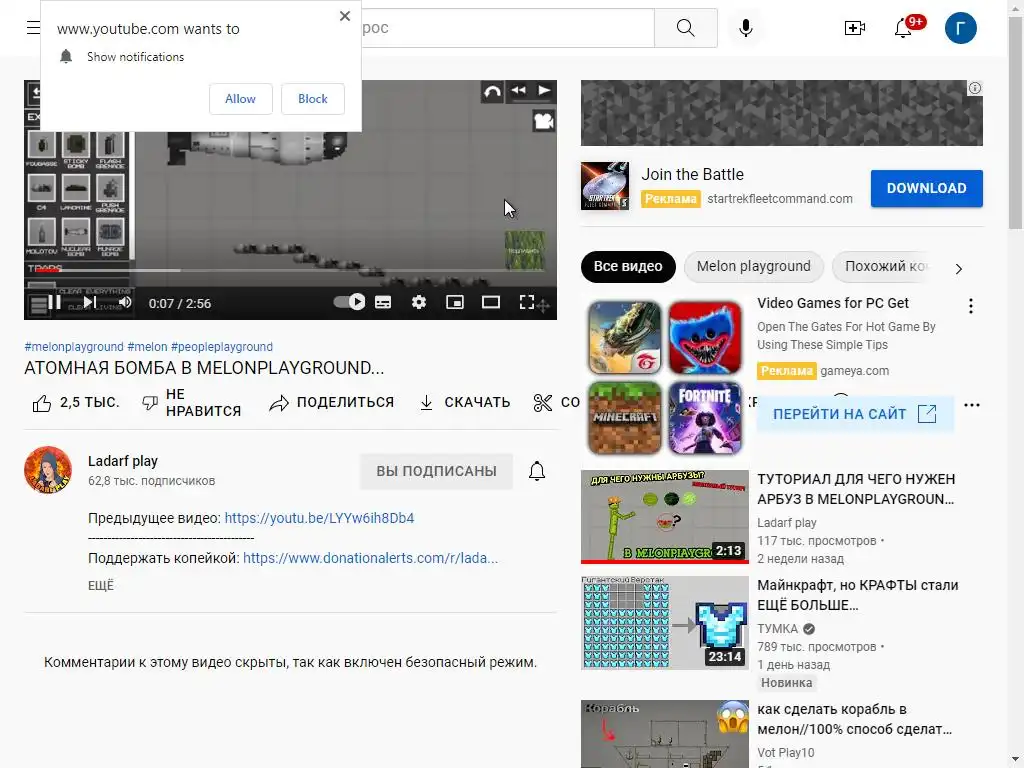Screen dimensions: 1024x768
Task: Block notifications from www.youtube.com
Action: coord(313,99)
